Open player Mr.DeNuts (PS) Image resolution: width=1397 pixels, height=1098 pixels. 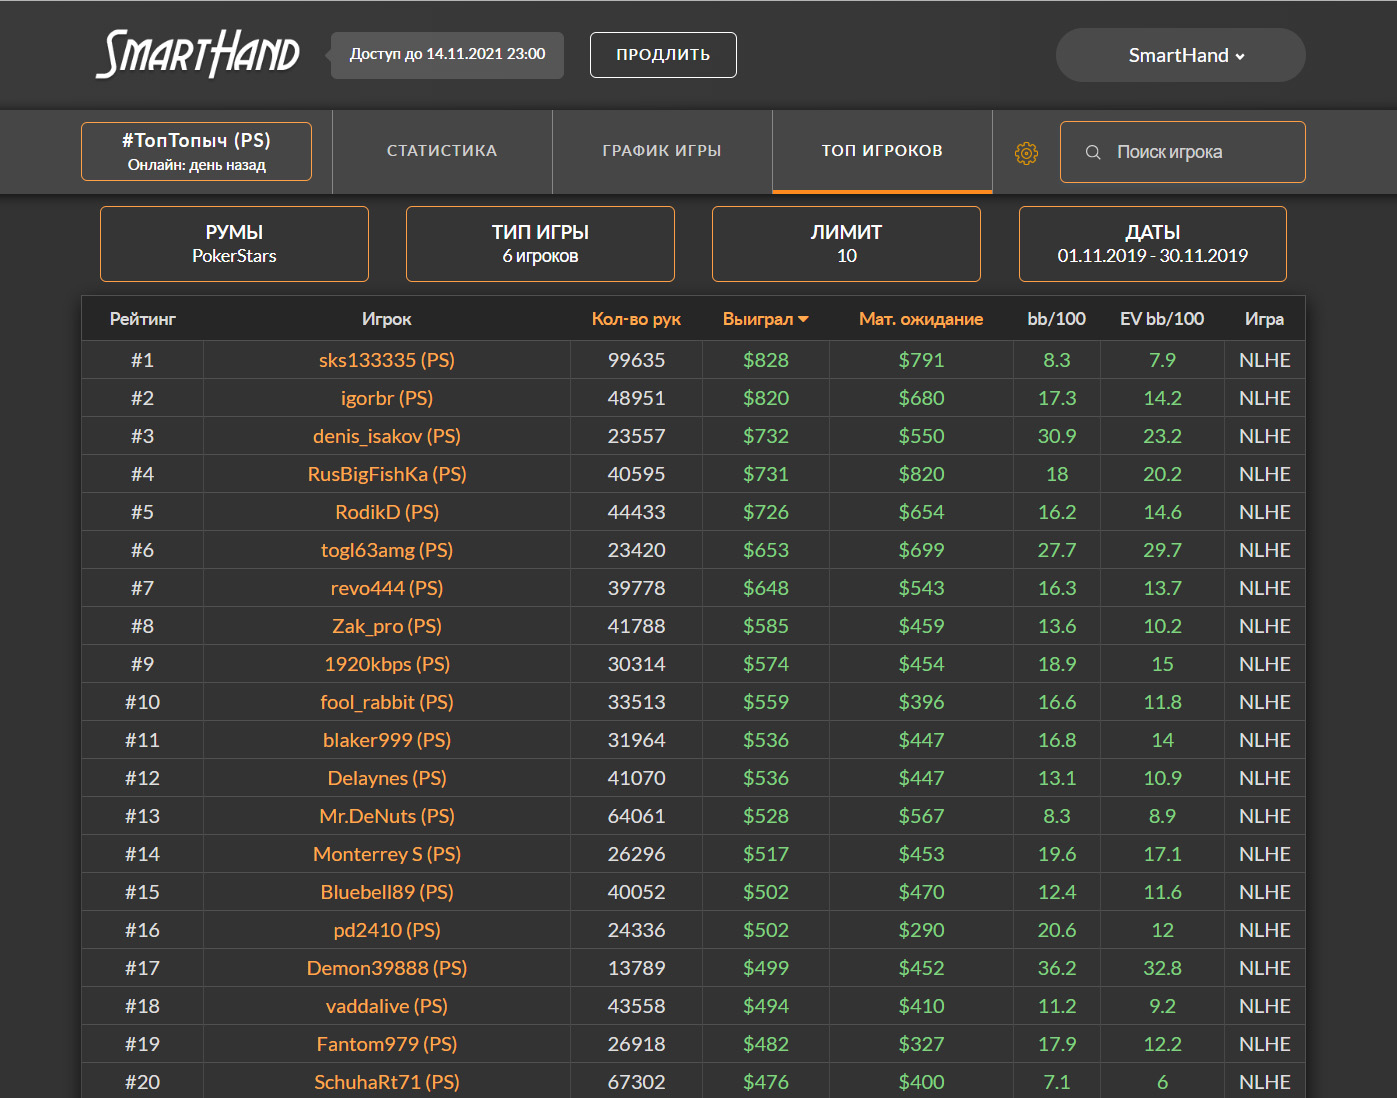point(387,816)
